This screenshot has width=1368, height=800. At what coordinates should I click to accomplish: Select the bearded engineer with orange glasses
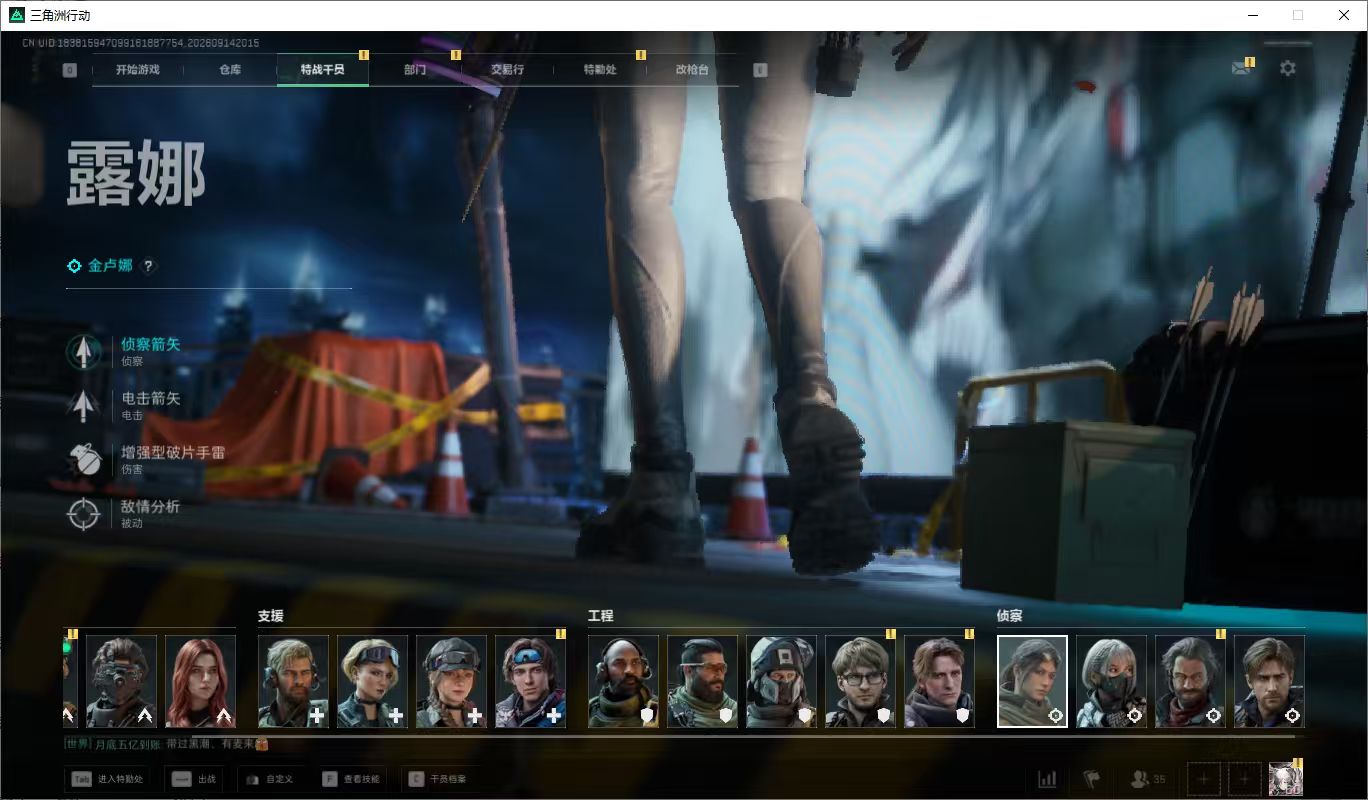coord(702,681)
